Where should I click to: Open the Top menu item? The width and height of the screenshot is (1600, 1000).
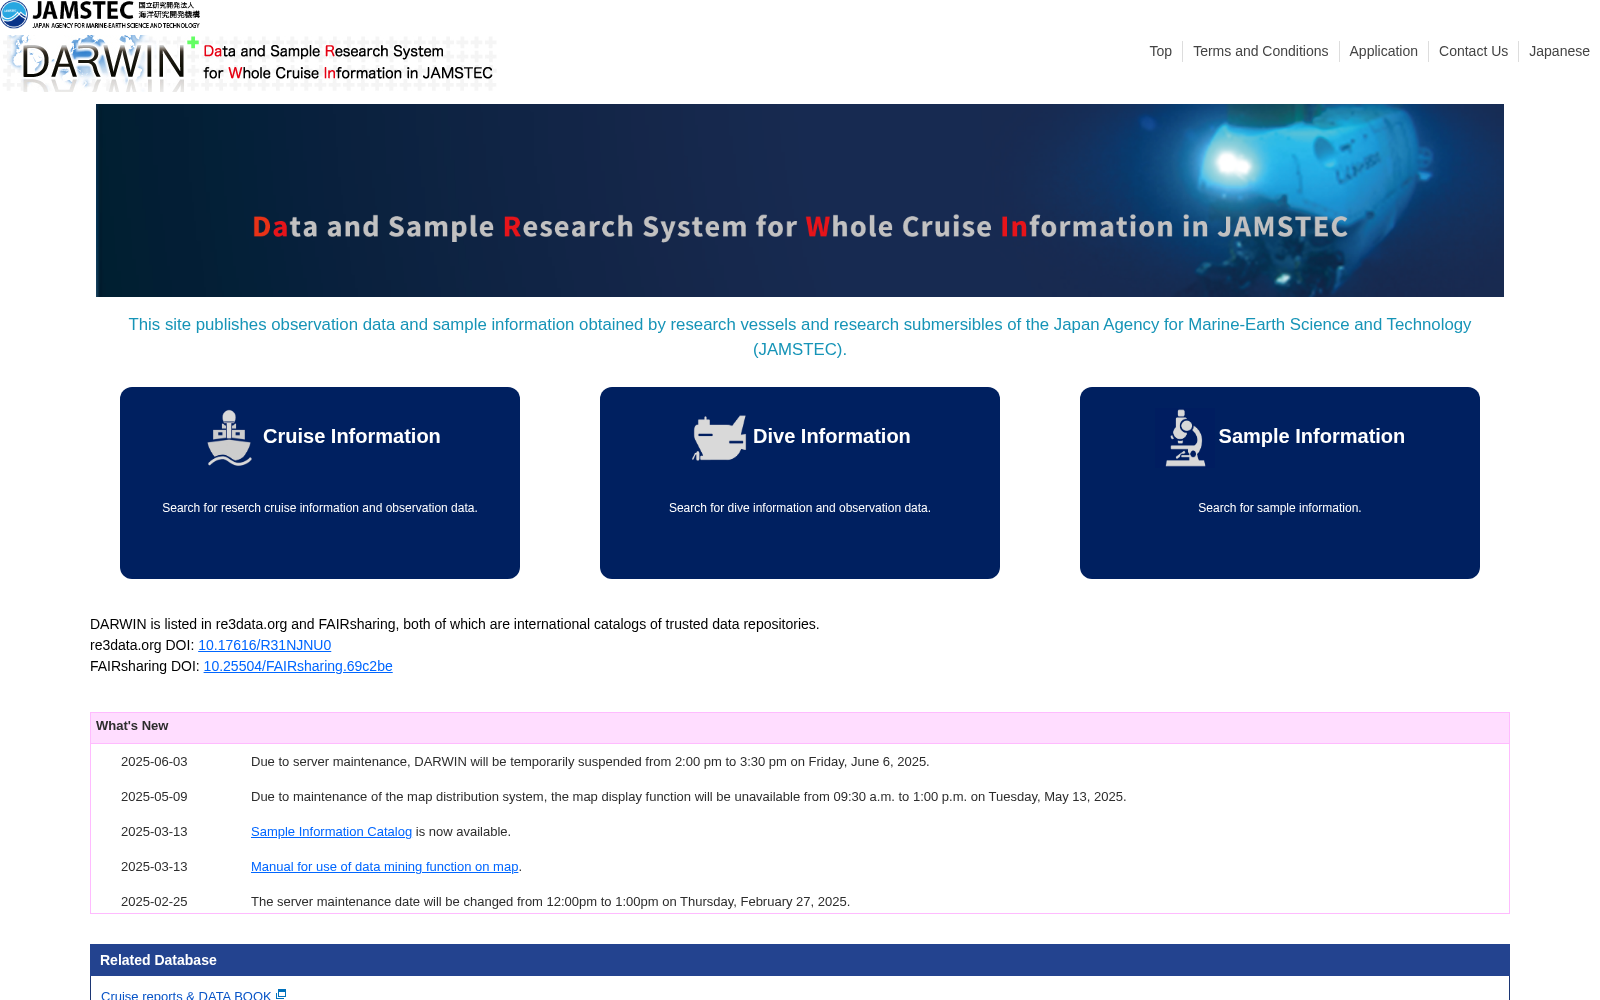pos(1160,51)
